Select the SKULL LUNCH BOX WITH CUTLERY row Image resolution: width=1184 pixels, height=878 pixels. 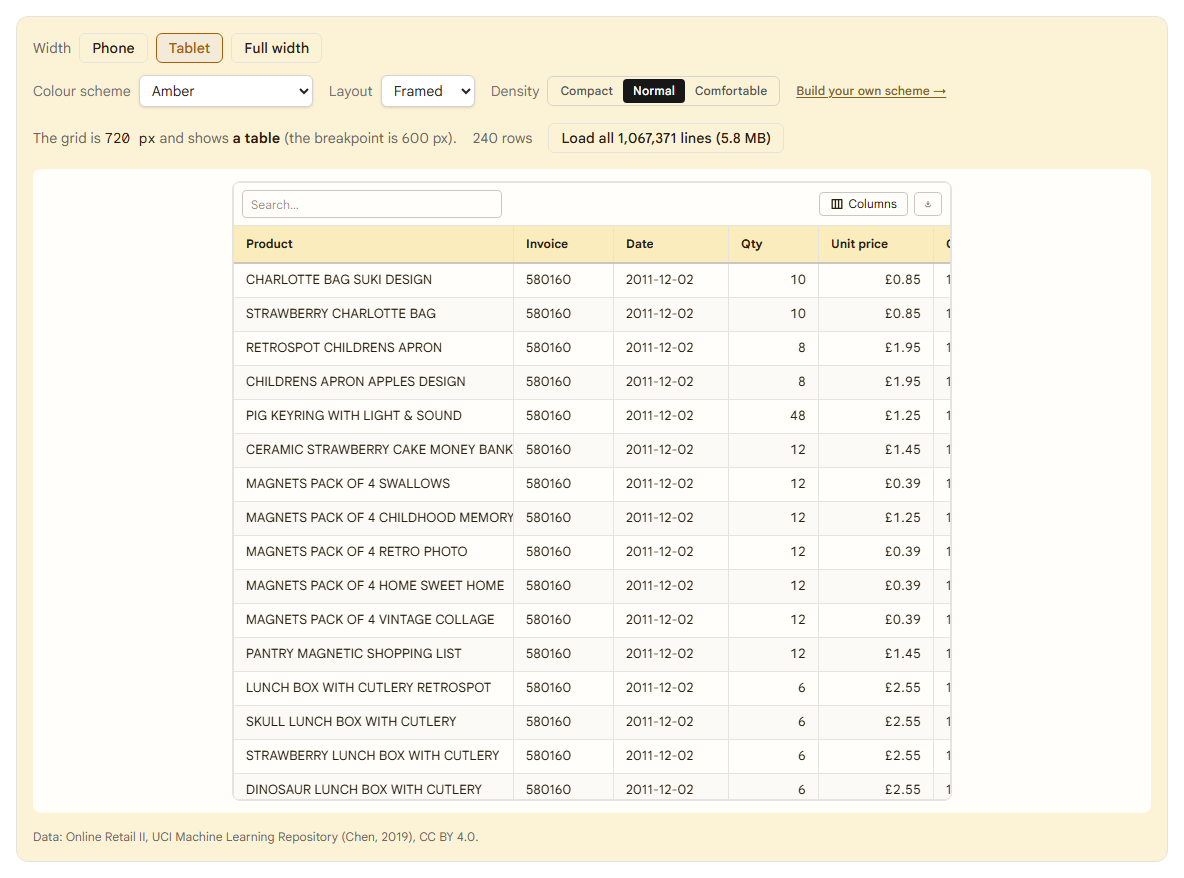(x=592, y=722)
